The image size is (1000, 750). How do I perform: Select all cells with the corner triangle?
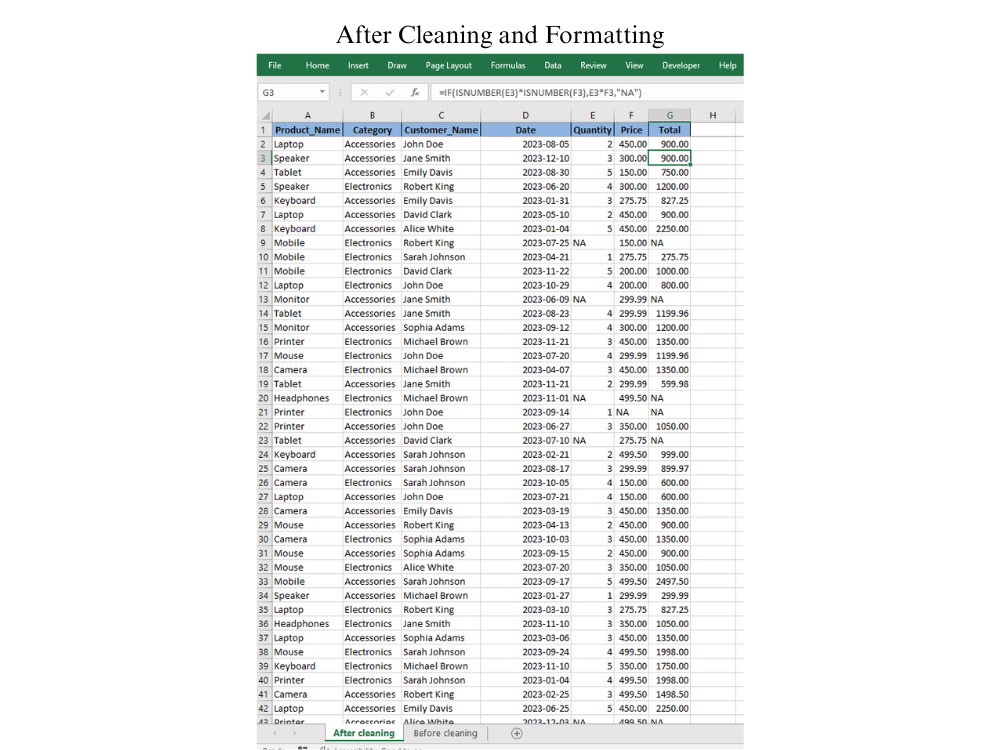click(x=265, y=115)
